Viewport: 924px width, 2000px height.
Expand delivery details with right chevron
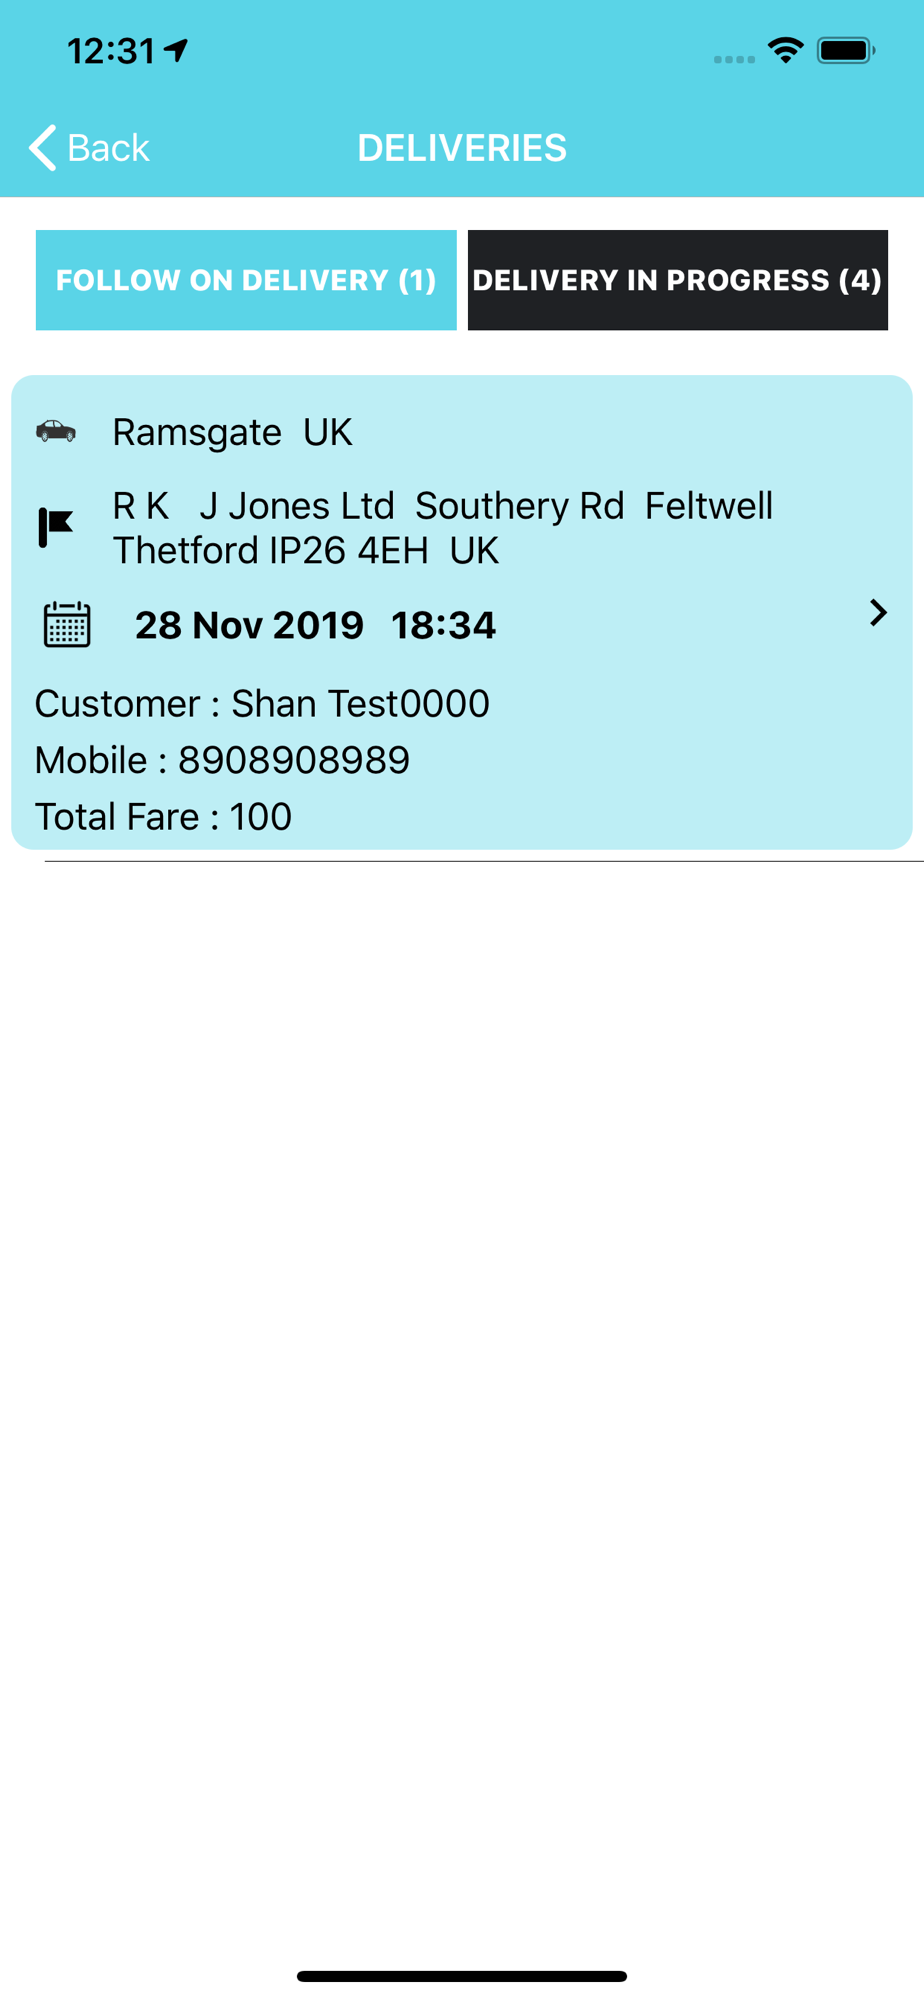coord(878,613)
